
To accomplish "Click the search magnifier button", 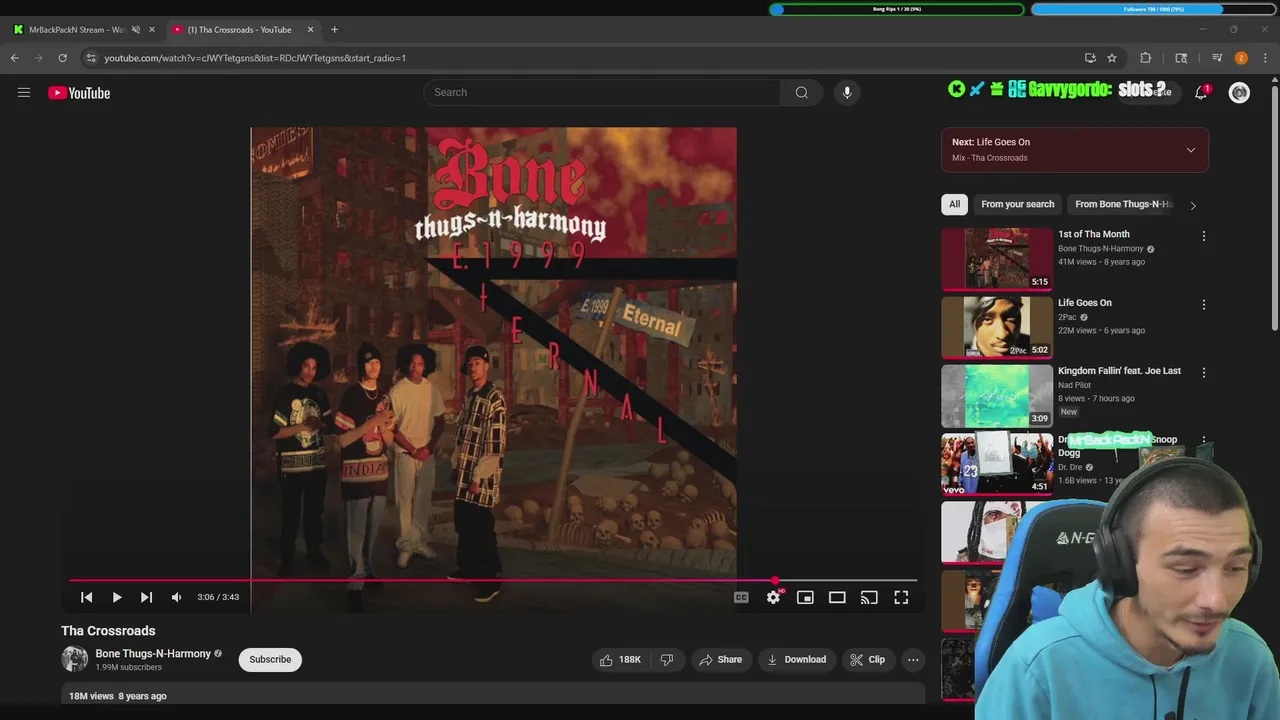I will coord(801,92).
